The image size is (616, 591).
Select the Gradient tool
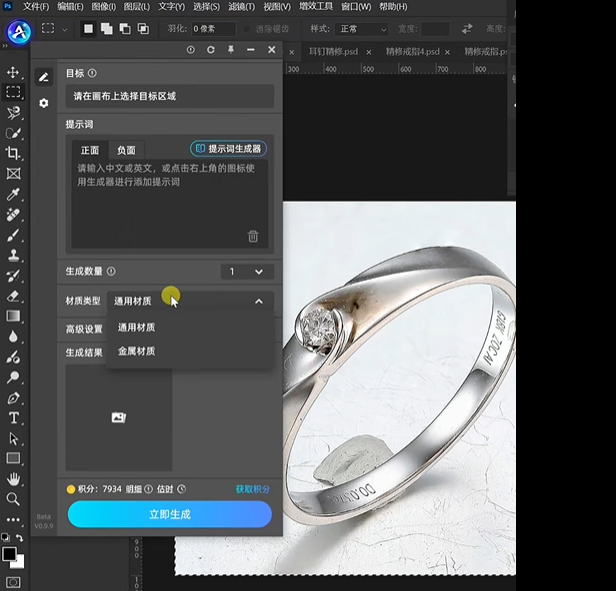click(13, 316)
